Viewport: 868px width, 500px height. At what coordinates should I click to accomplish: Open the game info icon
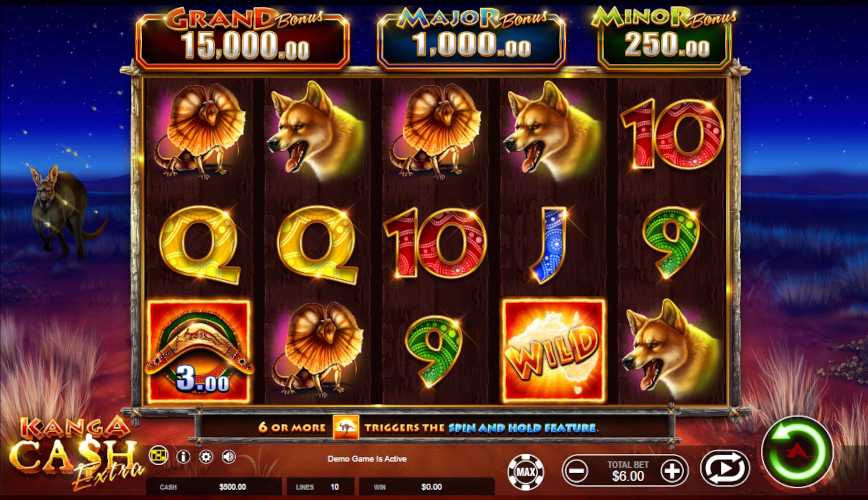pyautogui.click(x=183, y=456)
